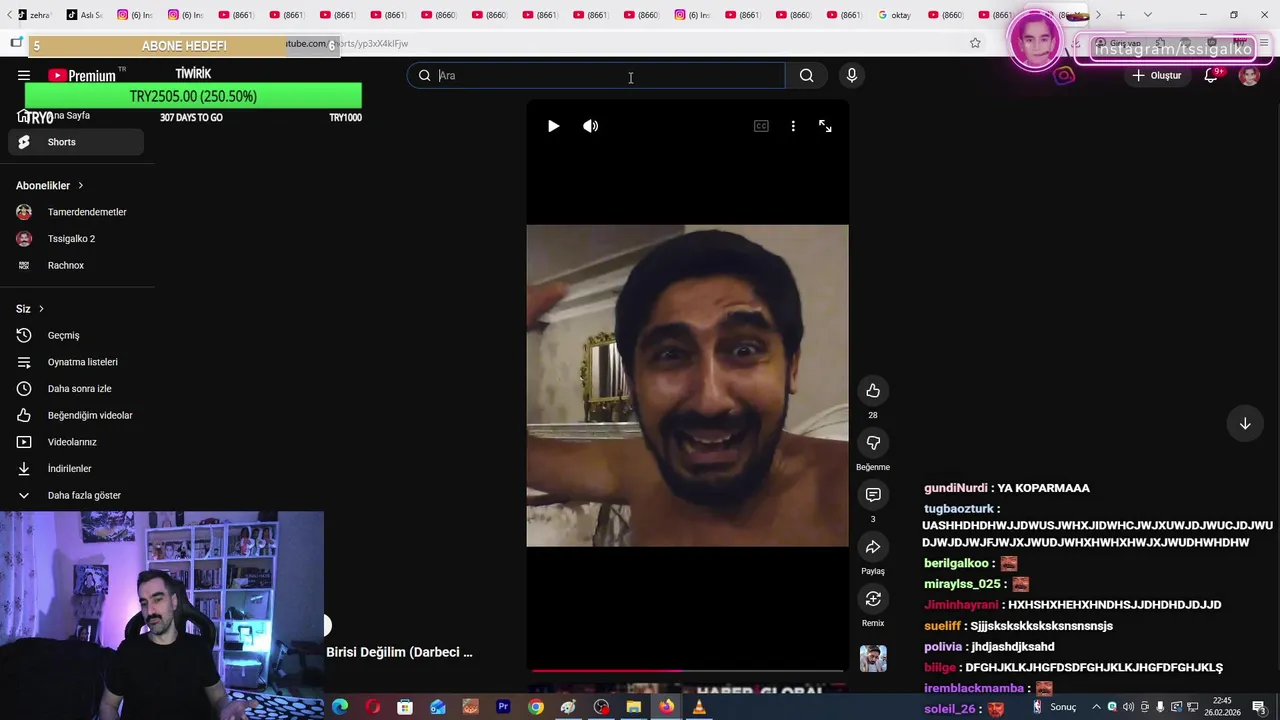Click chat username mirayIss_025
Viewport: 1280px width, 720px height.
tap(962, 584)
